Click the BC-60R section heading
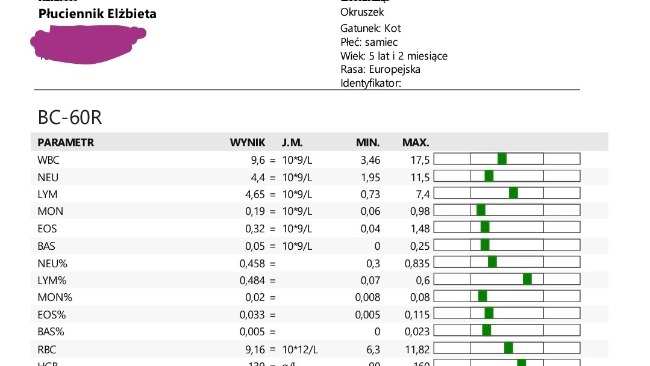The width and height of the screenshot is (650, 366). (x=70, y=117)
